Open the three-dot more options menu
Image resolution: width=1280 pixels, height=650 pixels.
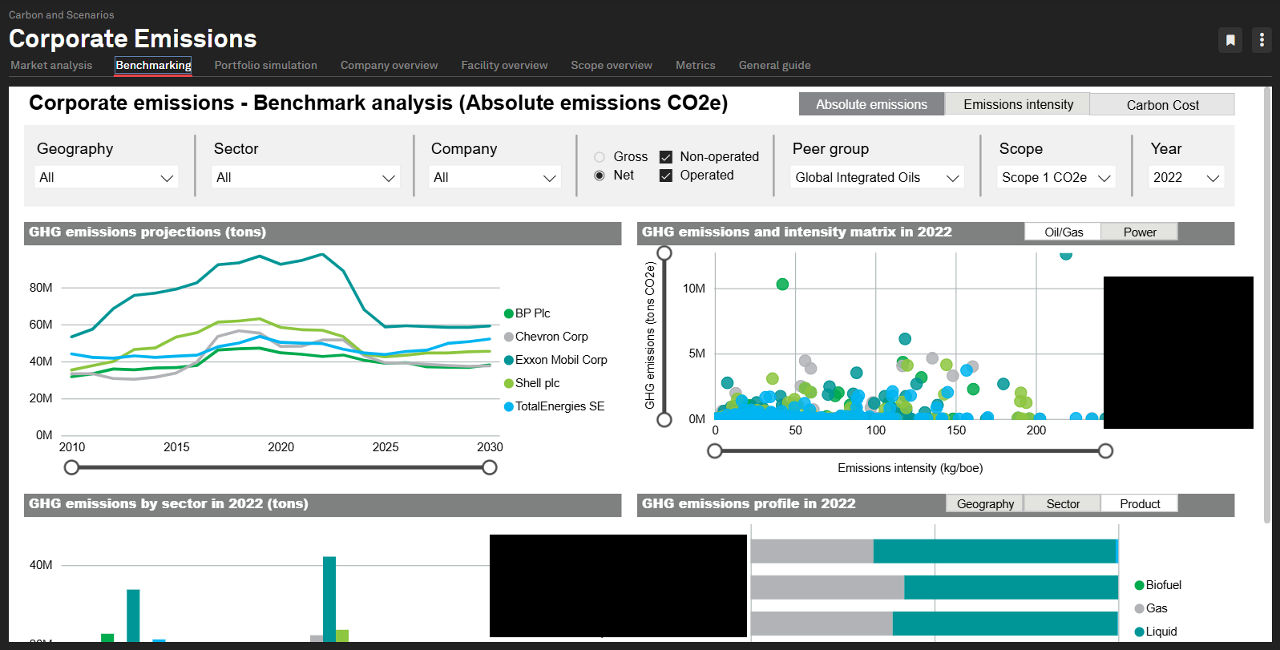click(1261, 40)
